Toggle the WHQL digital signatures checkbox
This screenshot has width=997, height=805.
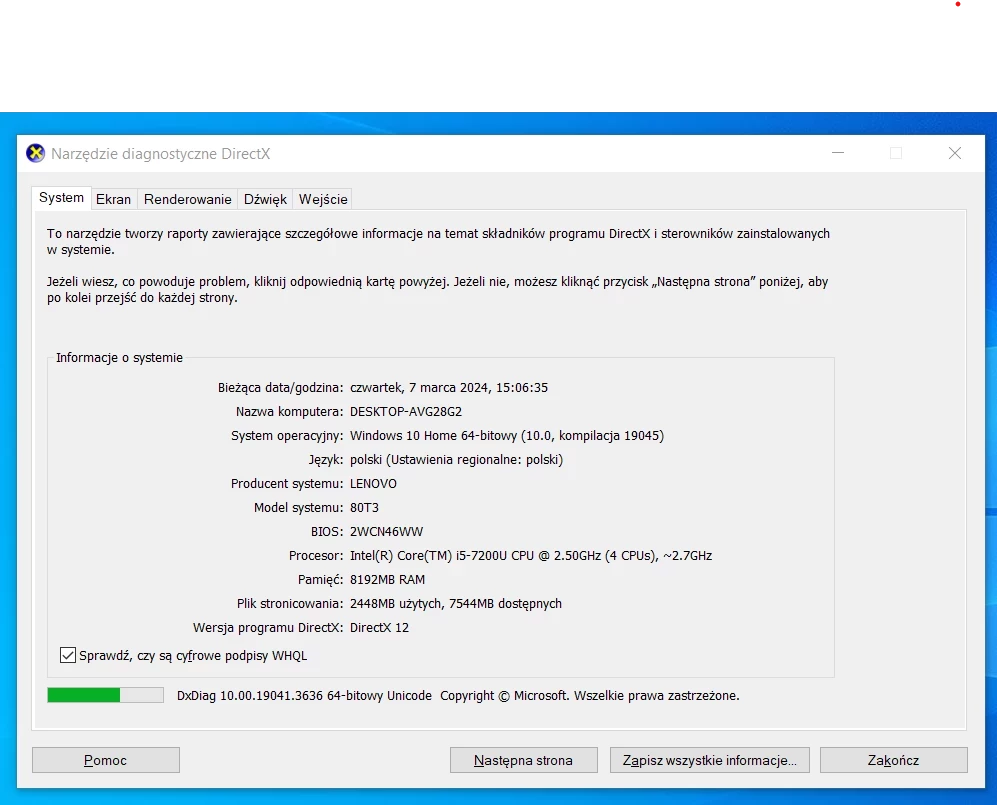click(68, 655)
